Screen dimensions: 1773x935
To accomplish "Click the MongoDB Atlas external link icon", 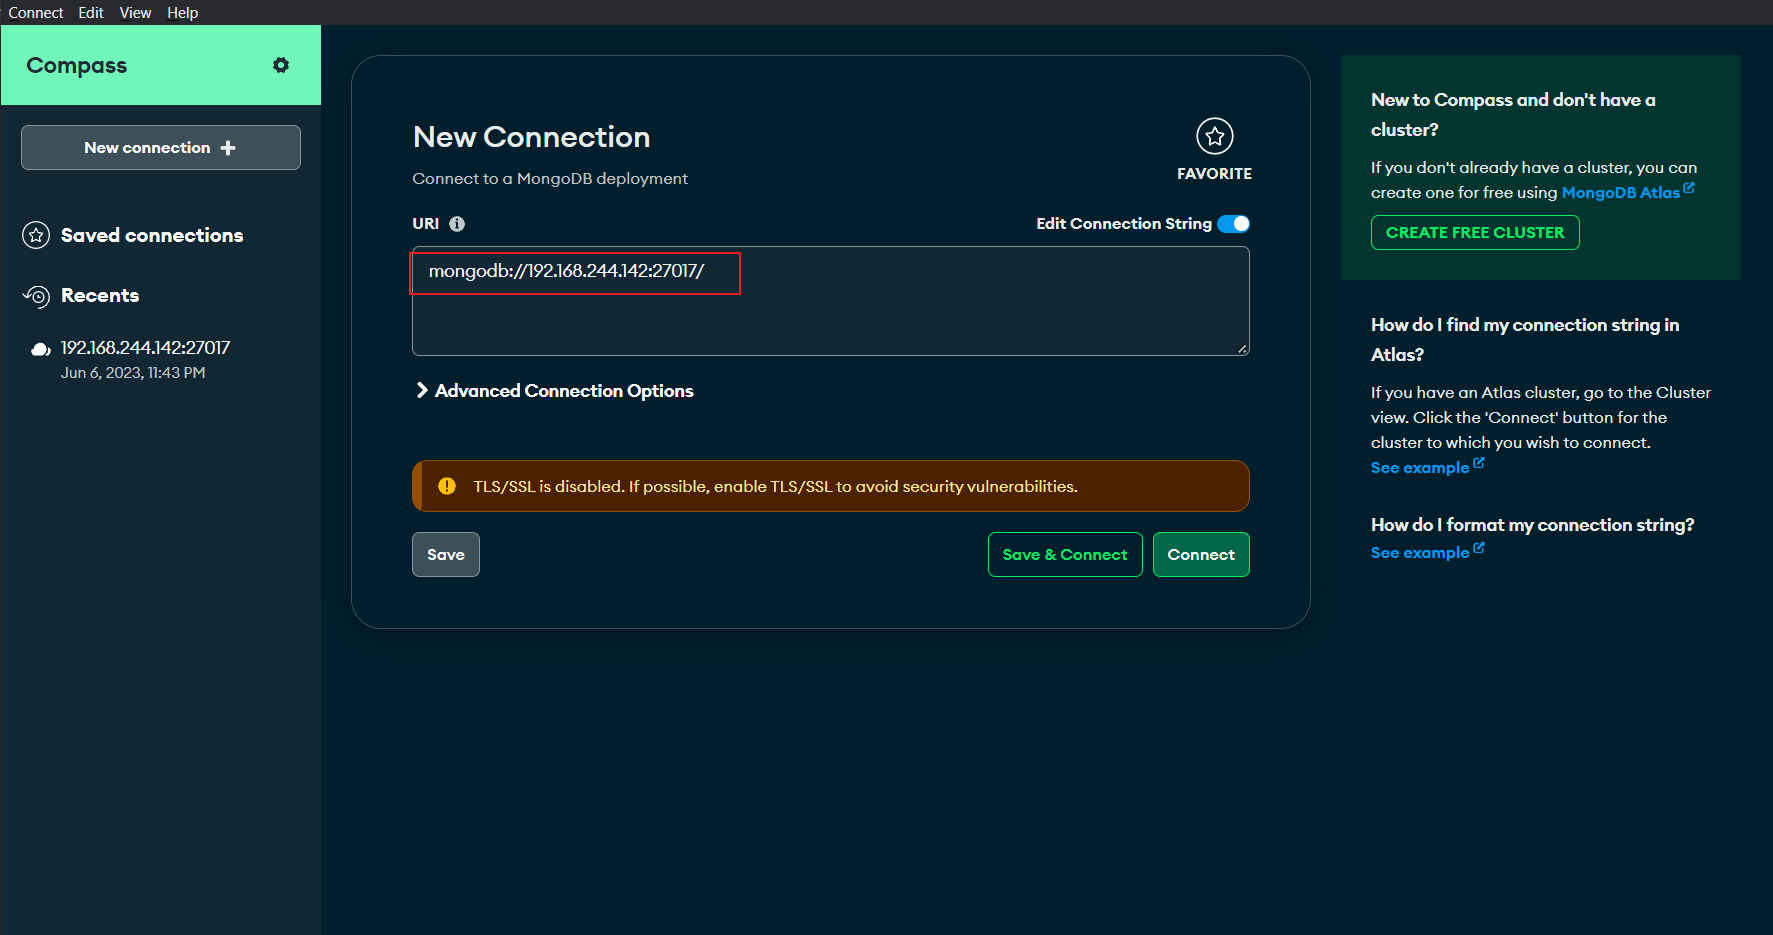I will (x=1689, y=187).
